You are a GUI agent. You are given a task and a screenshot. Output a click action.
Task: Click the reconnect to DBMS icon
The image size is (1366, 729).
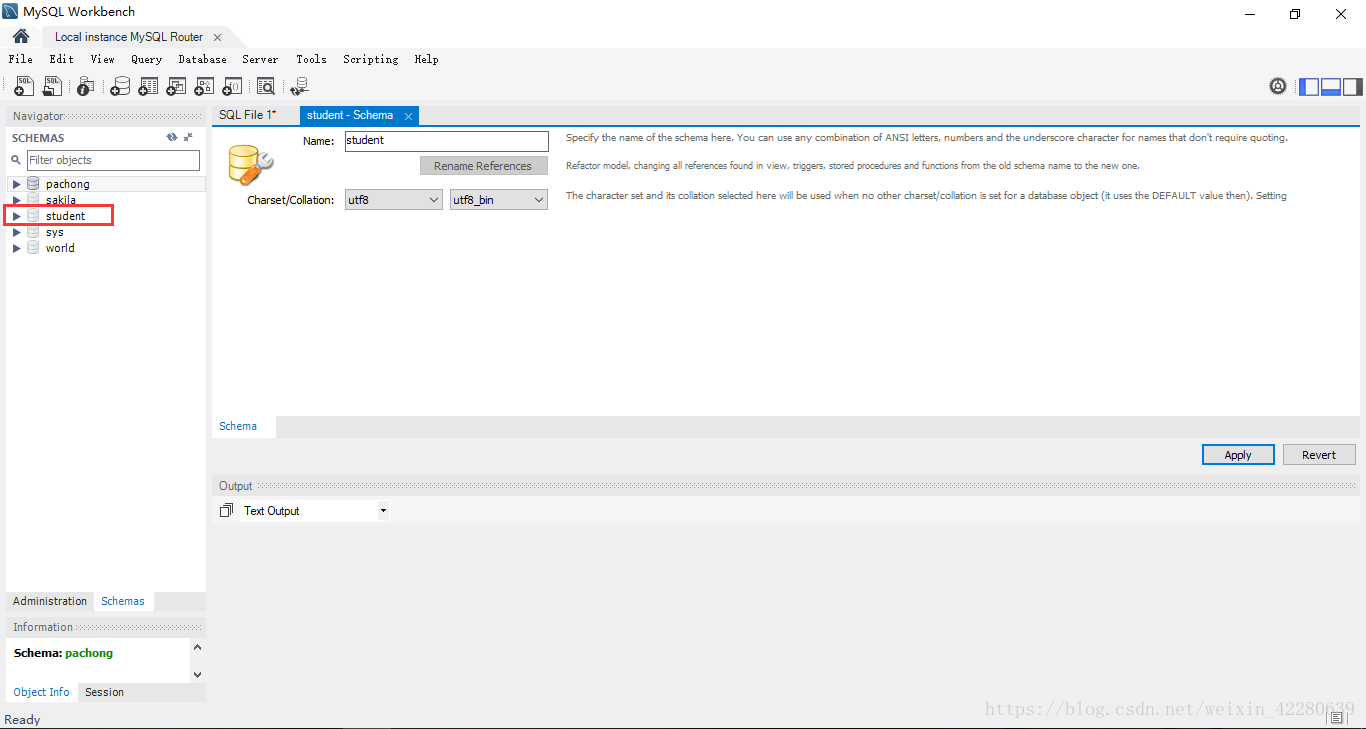[x=299, y=86]
